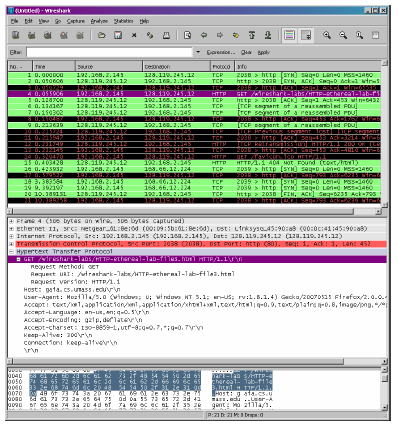This screenshot has width=398, height=441.
Task: Open the Statistics menu
Action: (x=123, y=21)
